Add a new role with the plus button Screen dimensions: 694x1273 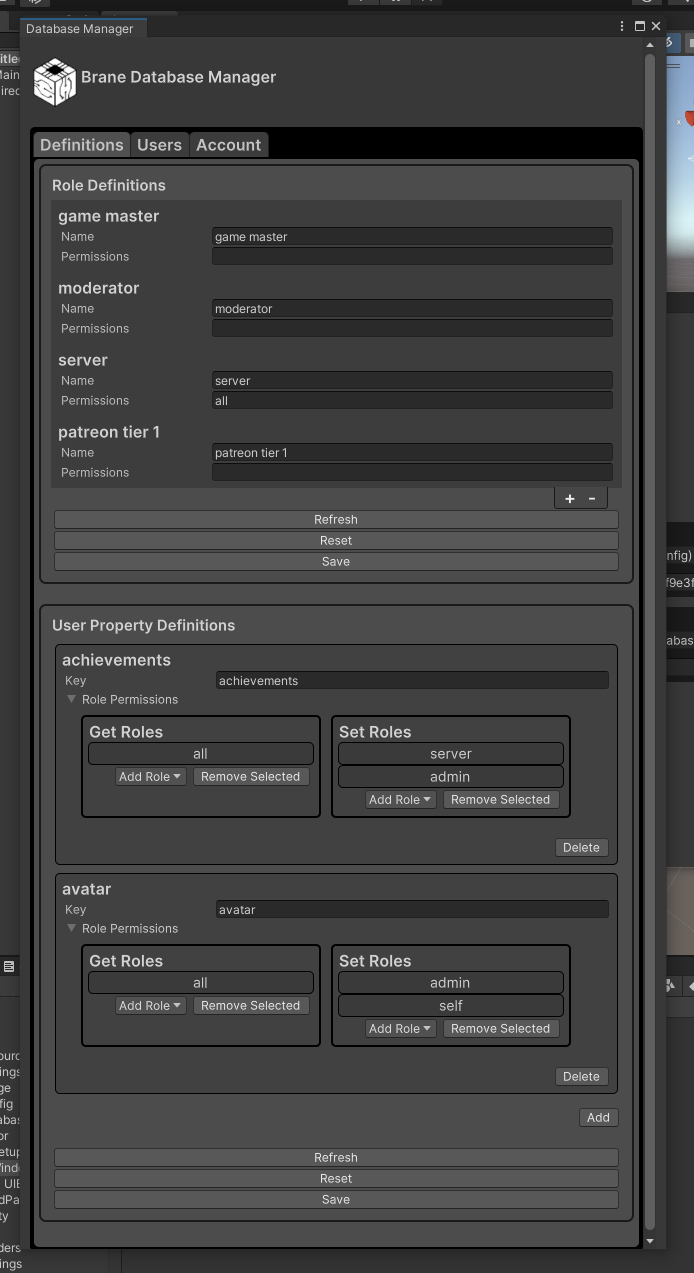point(569,498)
